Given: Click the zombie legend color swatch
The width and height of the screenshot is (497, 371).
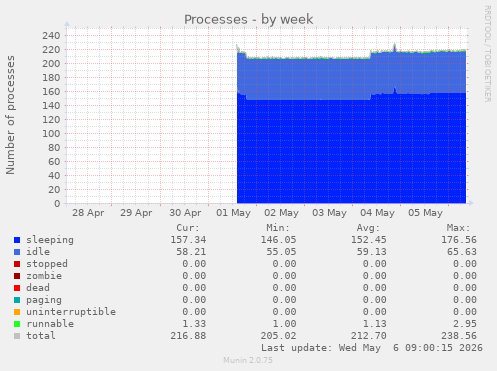Looking at the screenshot, I should [17, 276].
